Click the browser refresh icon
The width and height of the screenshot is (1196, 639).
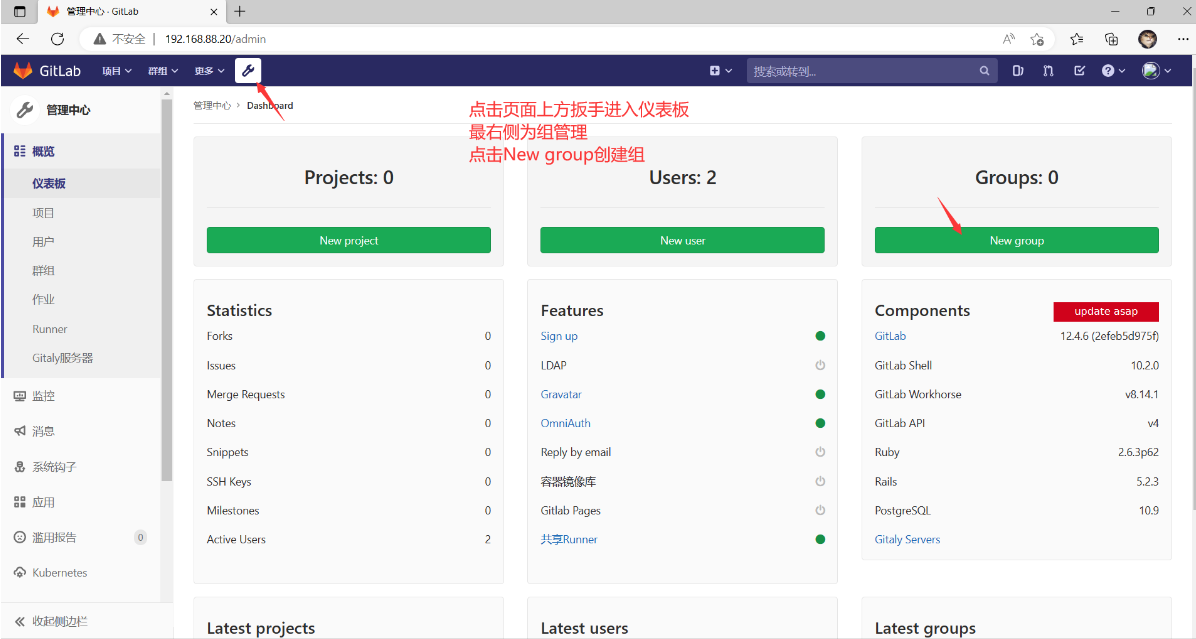[57, 39]
